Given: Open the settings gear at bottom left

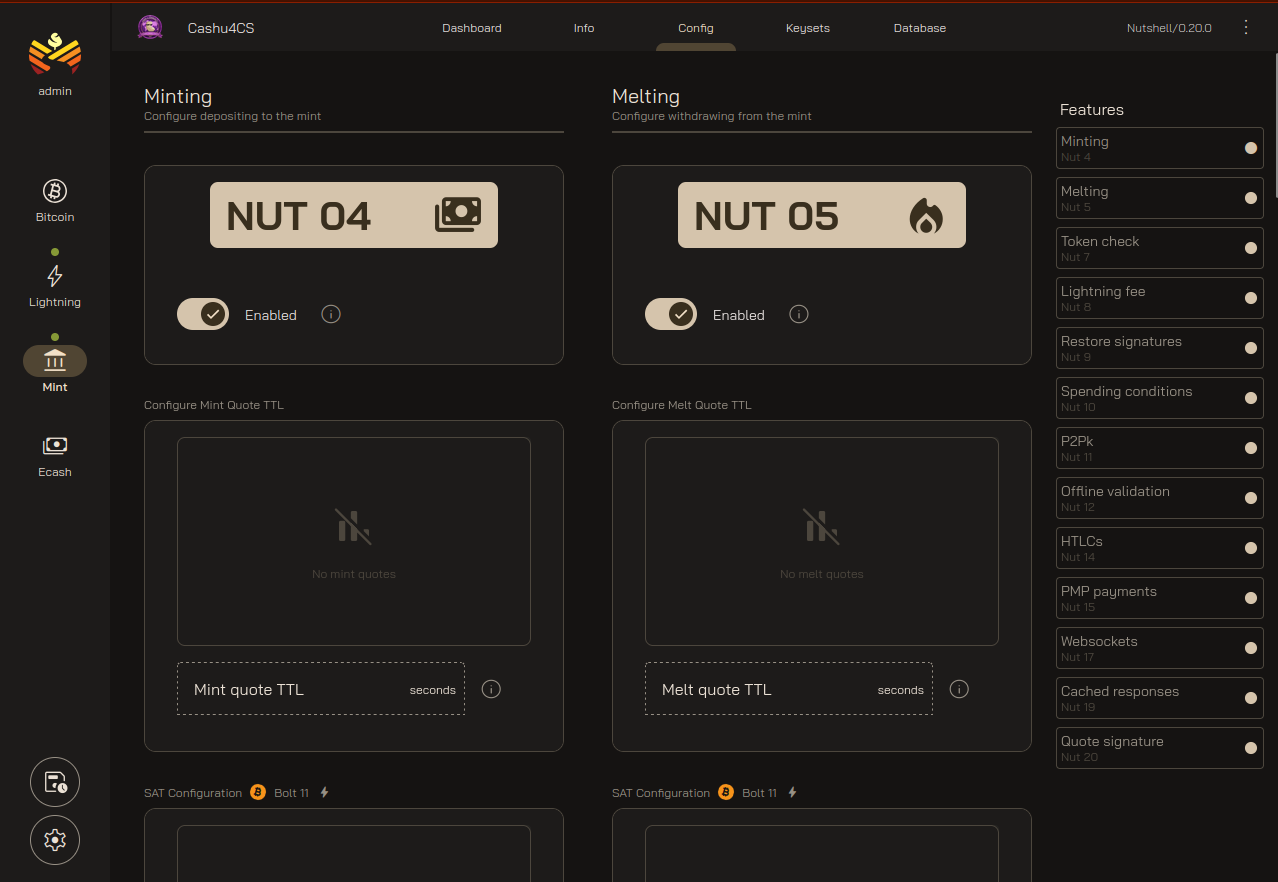Looking at the screenshot, I should pyautogui.click(x=54, y=840).
